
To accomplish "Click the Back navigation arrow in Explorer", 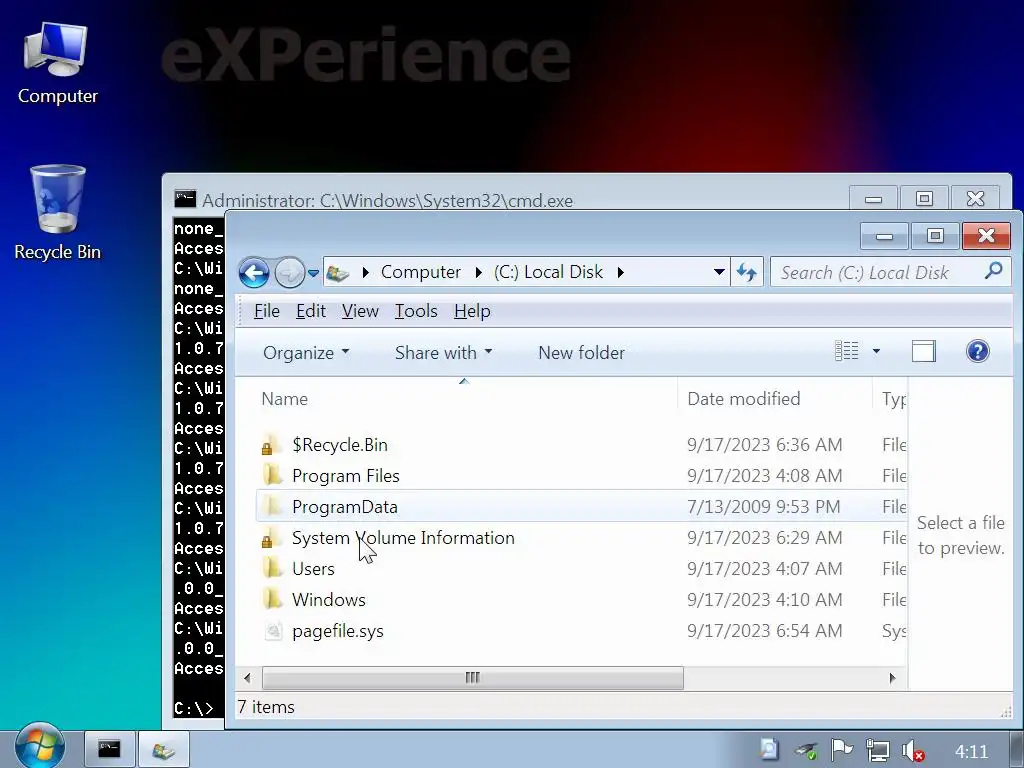I will (254, 272).
